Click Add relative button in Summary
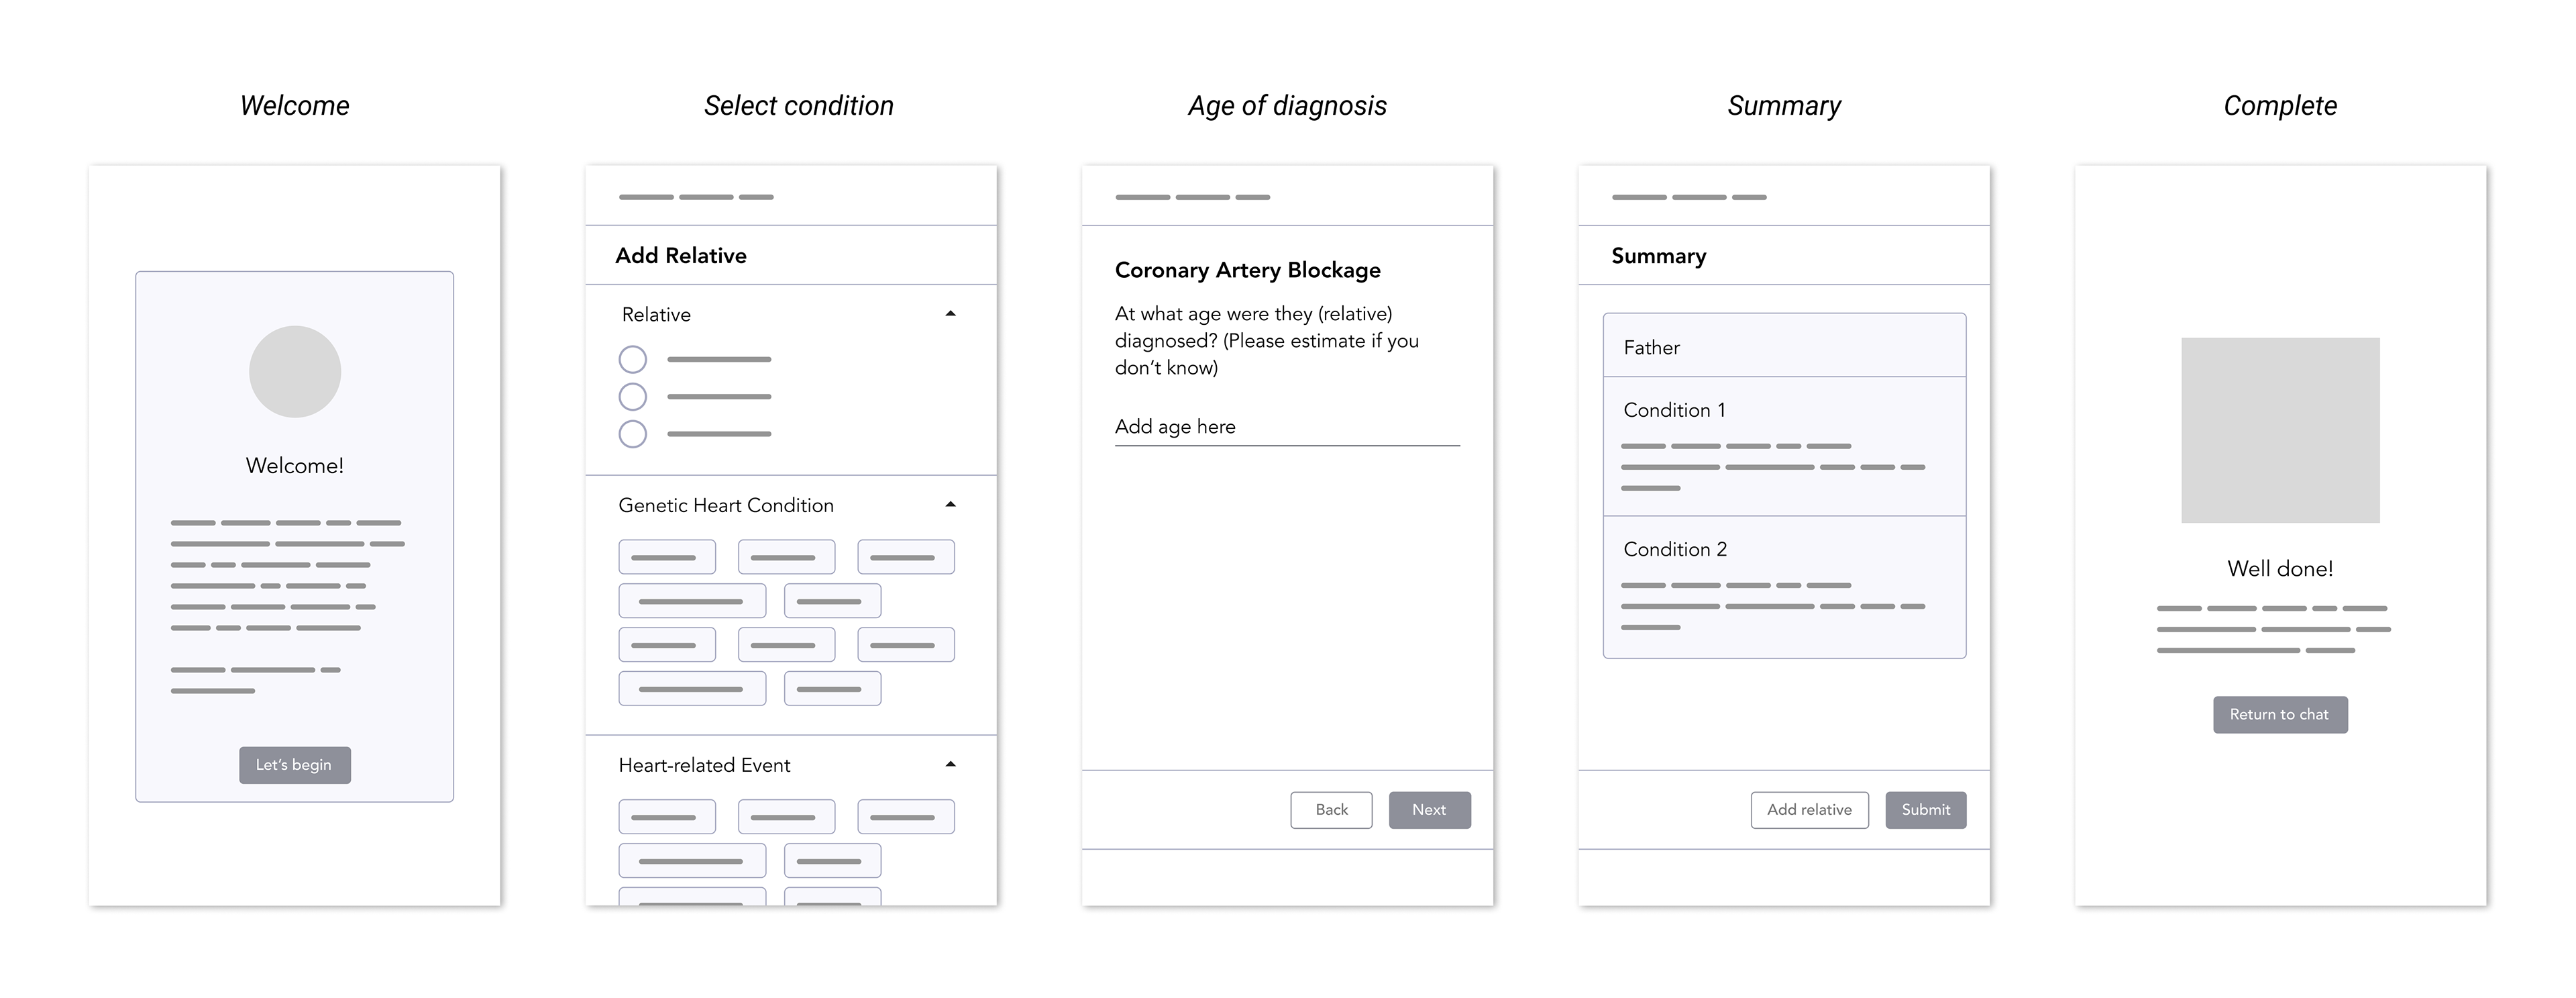This screenshot has width=2576, height=998. (1809, 810)
